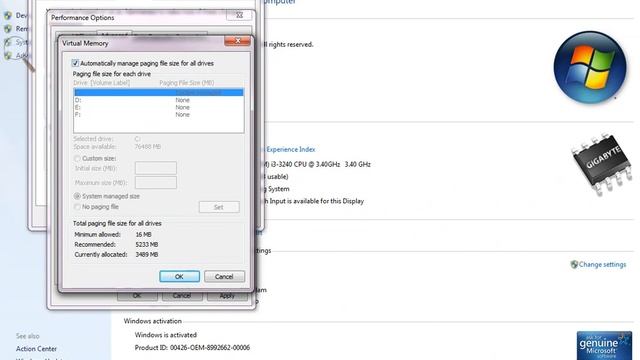This screenshot has width=640, height=360.
Task: Click the Gigabyte chip logo image
Action: (x=602, y=164)
